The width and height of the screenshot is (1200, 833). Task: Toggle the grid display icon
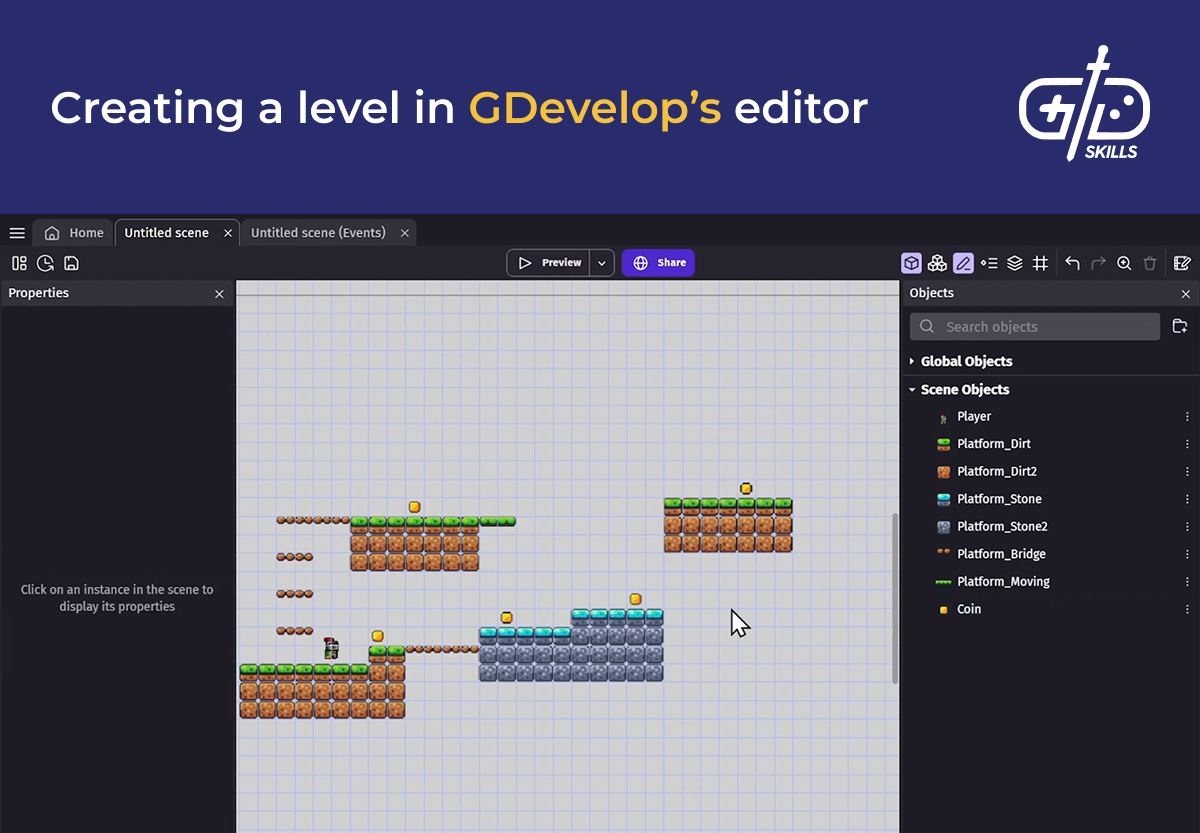pyautogui.click(x=1040, y=262)
